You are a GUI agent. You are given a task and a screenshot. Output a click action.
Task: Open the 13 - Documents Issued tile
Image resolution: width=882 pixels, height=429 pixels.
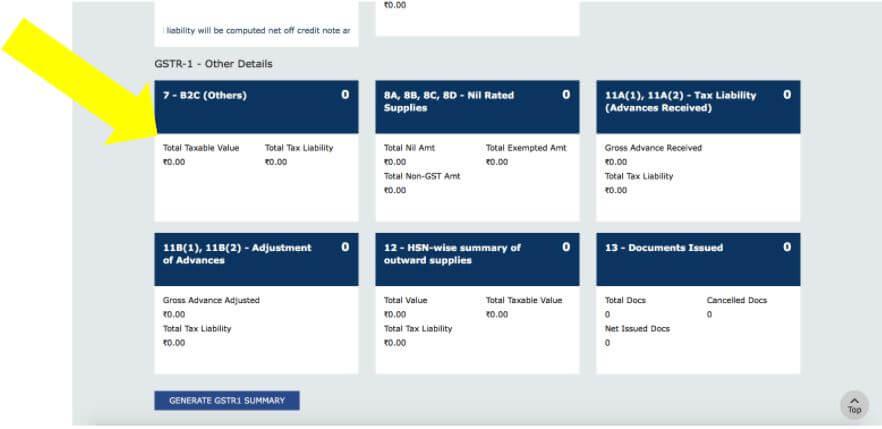698,259
